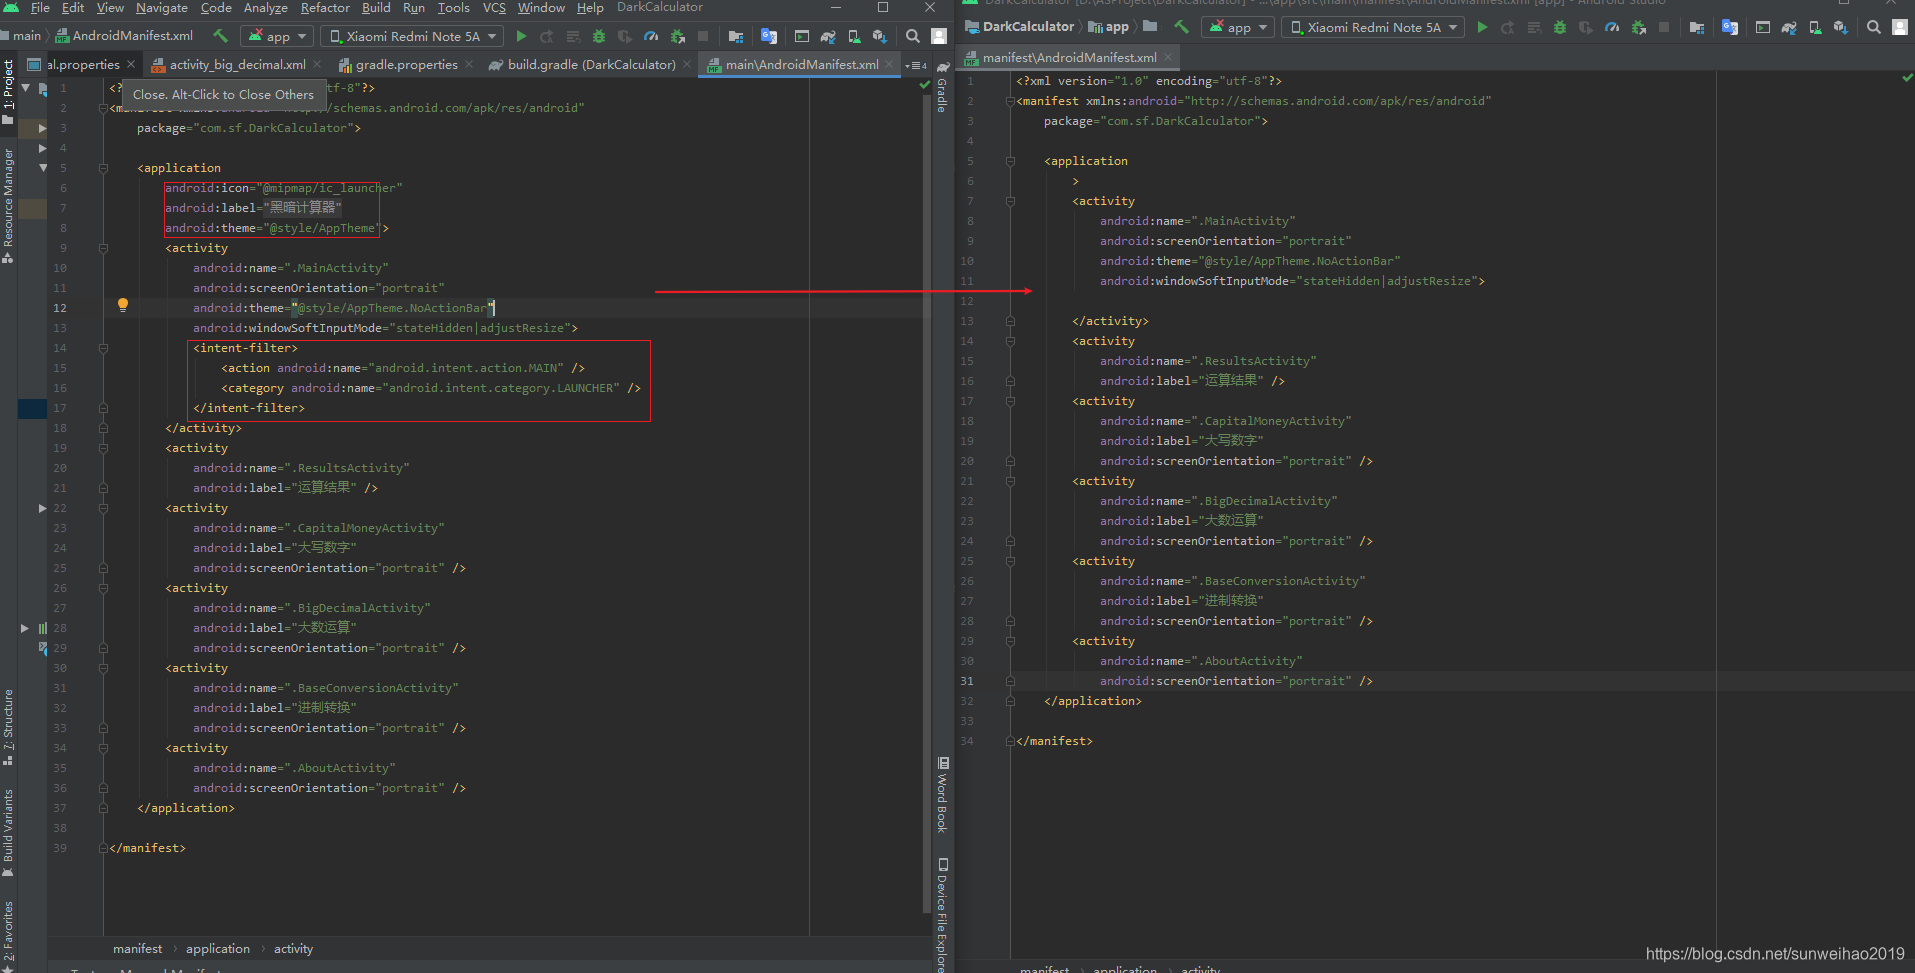Image resolution: width=1915 pixels, height=973 pixels.
Task: Click Search Everywhere magnifier in left window
Action: (x=913, y=36)
